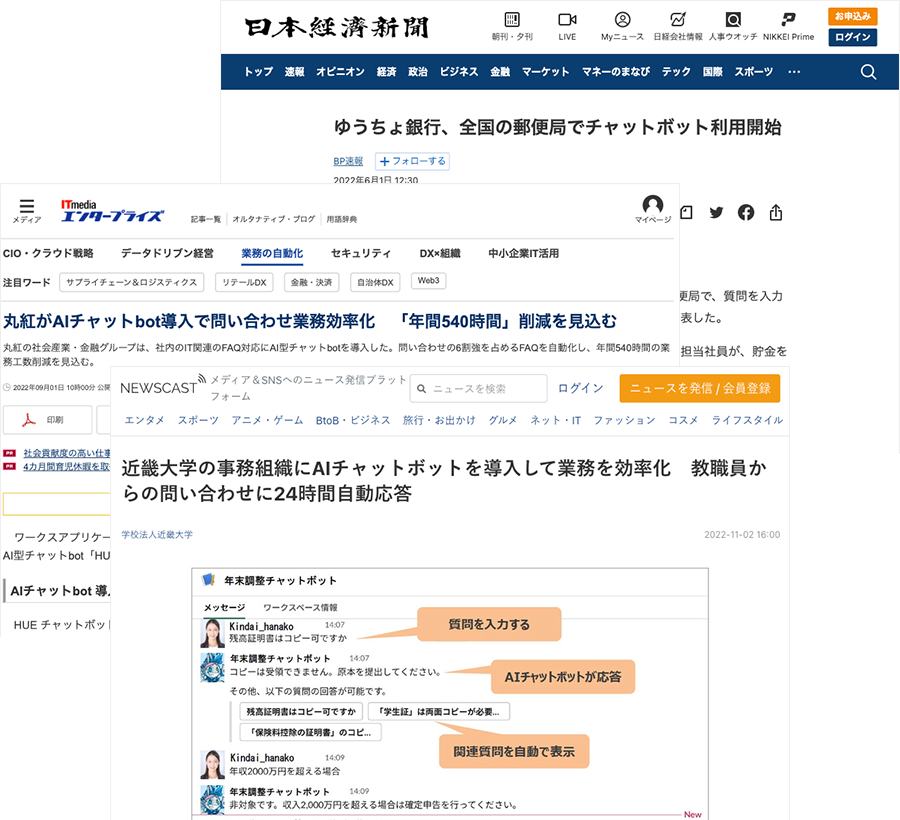Open the テック tab in Nikkei navigation
900x820 pixels.
coord(676,72)
